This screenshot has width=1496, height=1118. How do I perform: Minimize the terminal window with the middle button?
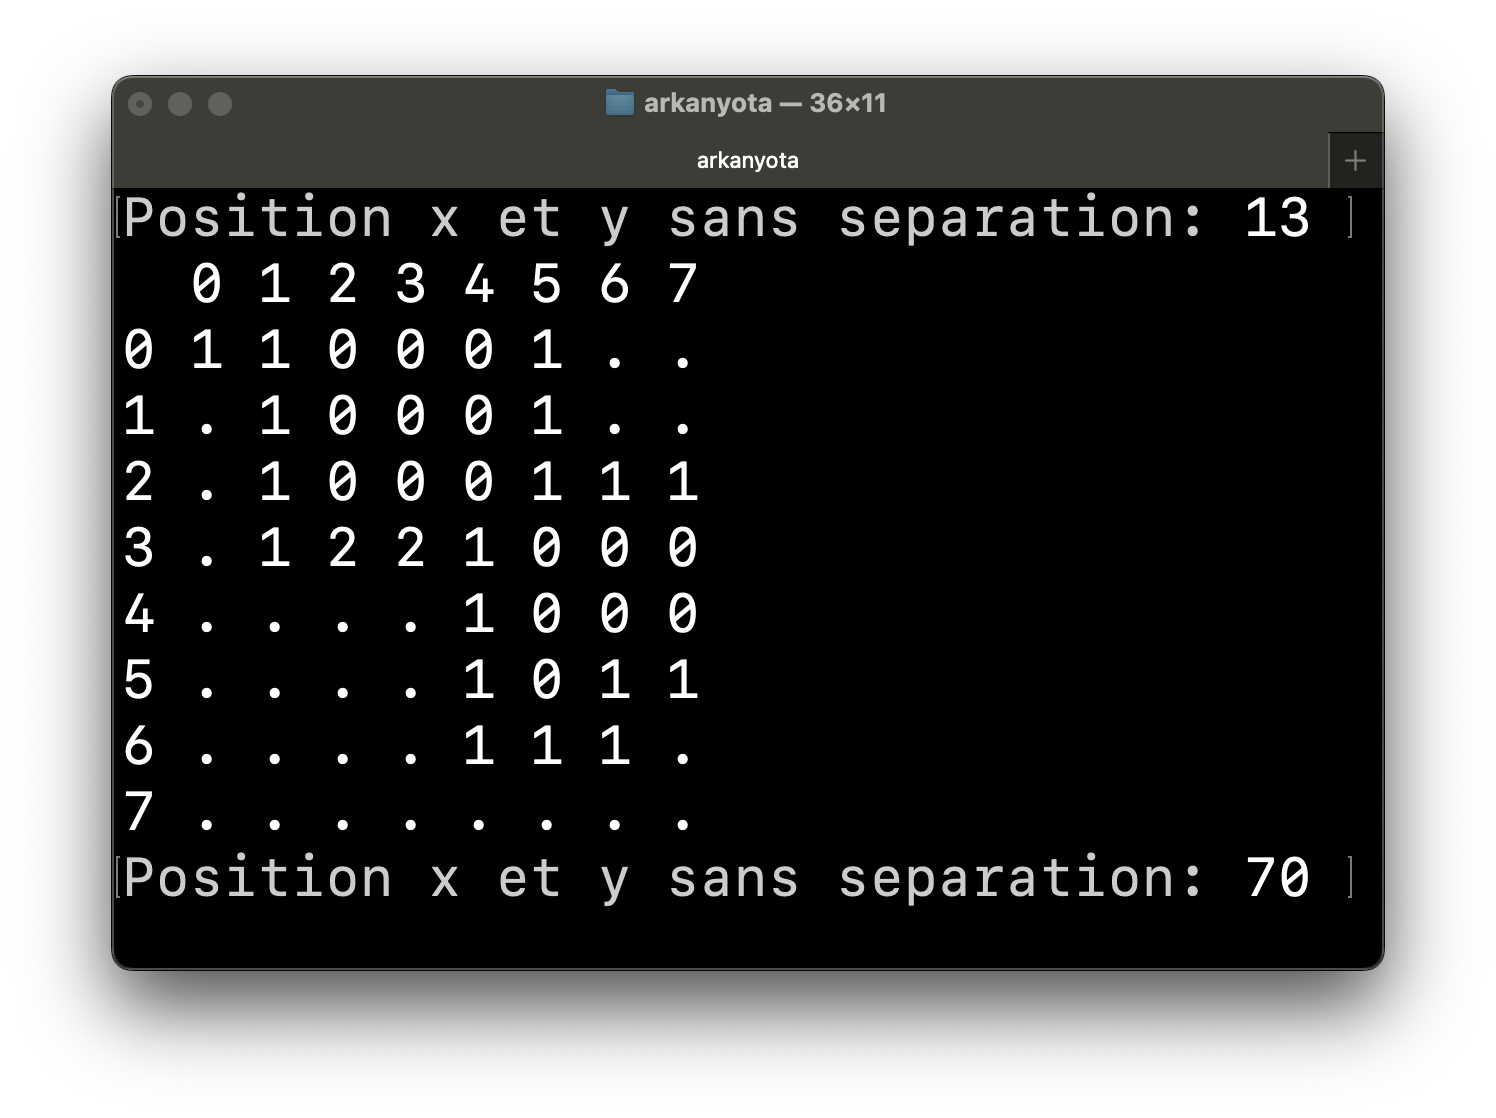point(180,104)
